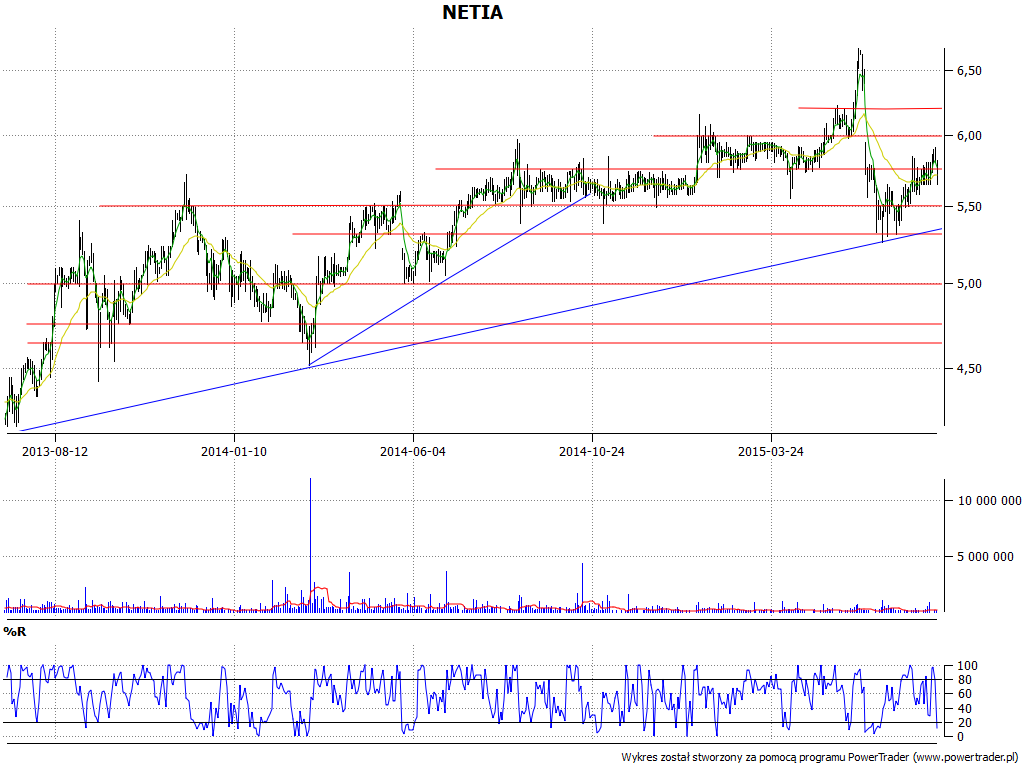This screenshot has height=768, width=1024.
Task: Click the 5,00 price axis label
Action: 969,283
